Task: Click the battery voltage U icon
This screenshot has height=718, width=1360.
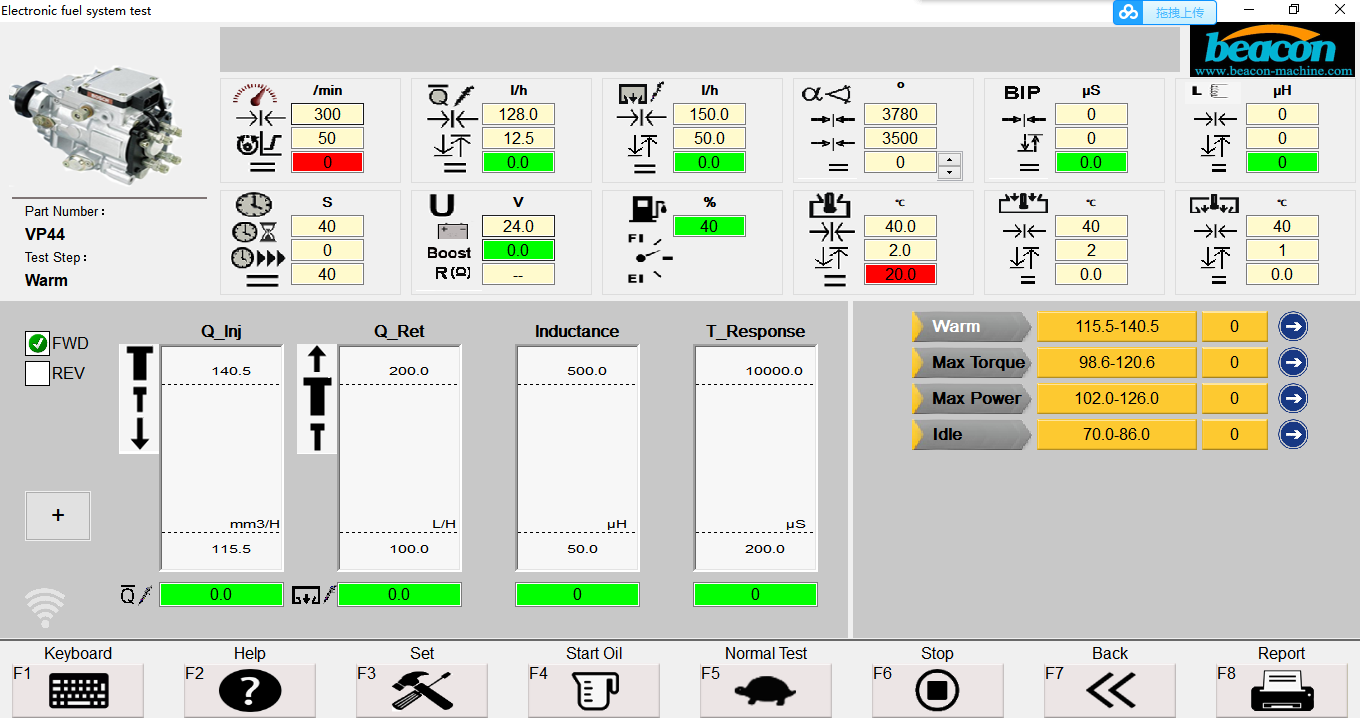Action: point(441,205)
